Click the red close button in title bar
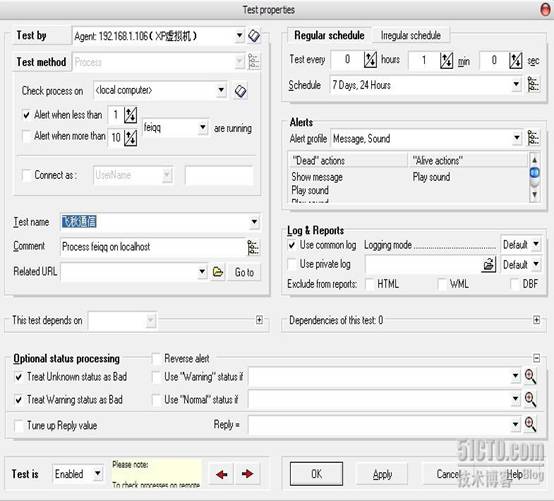Viewport: 554px width, 501px height. 546,10
